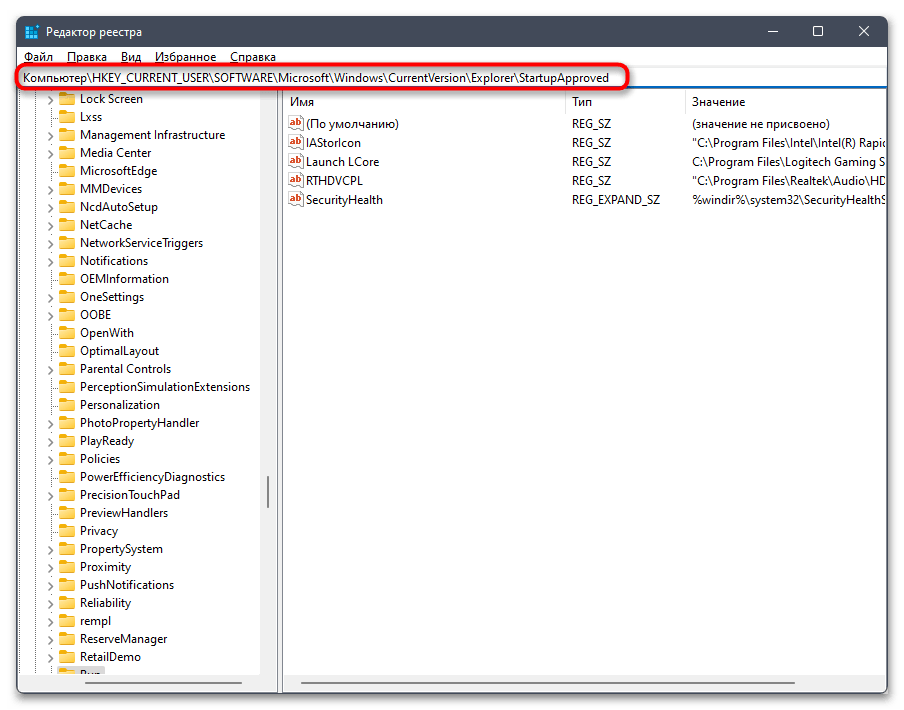Viewport: 904px width, 710px height.
Task: Maximize the Registry Editor window
Action: pos(818,31)
